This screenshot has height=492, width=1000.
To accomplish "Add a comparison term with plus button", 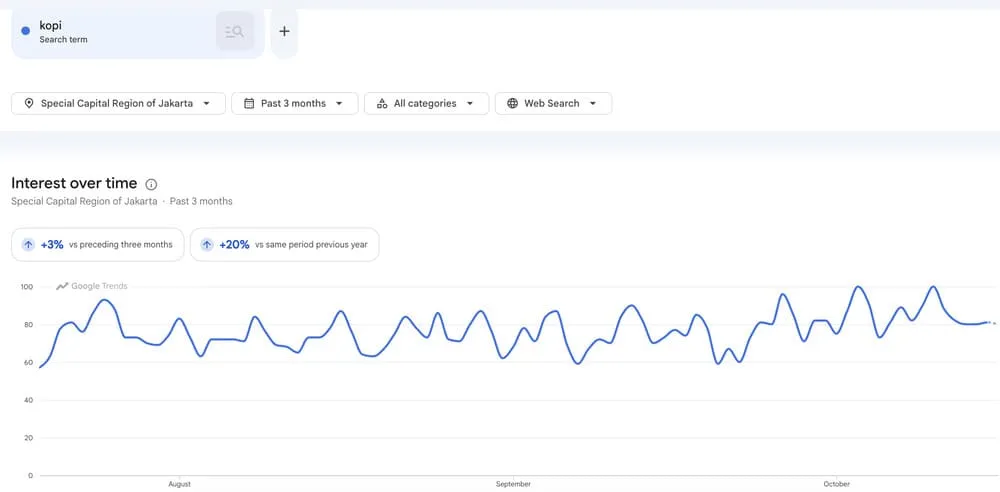I will click(x=284, y=31).
